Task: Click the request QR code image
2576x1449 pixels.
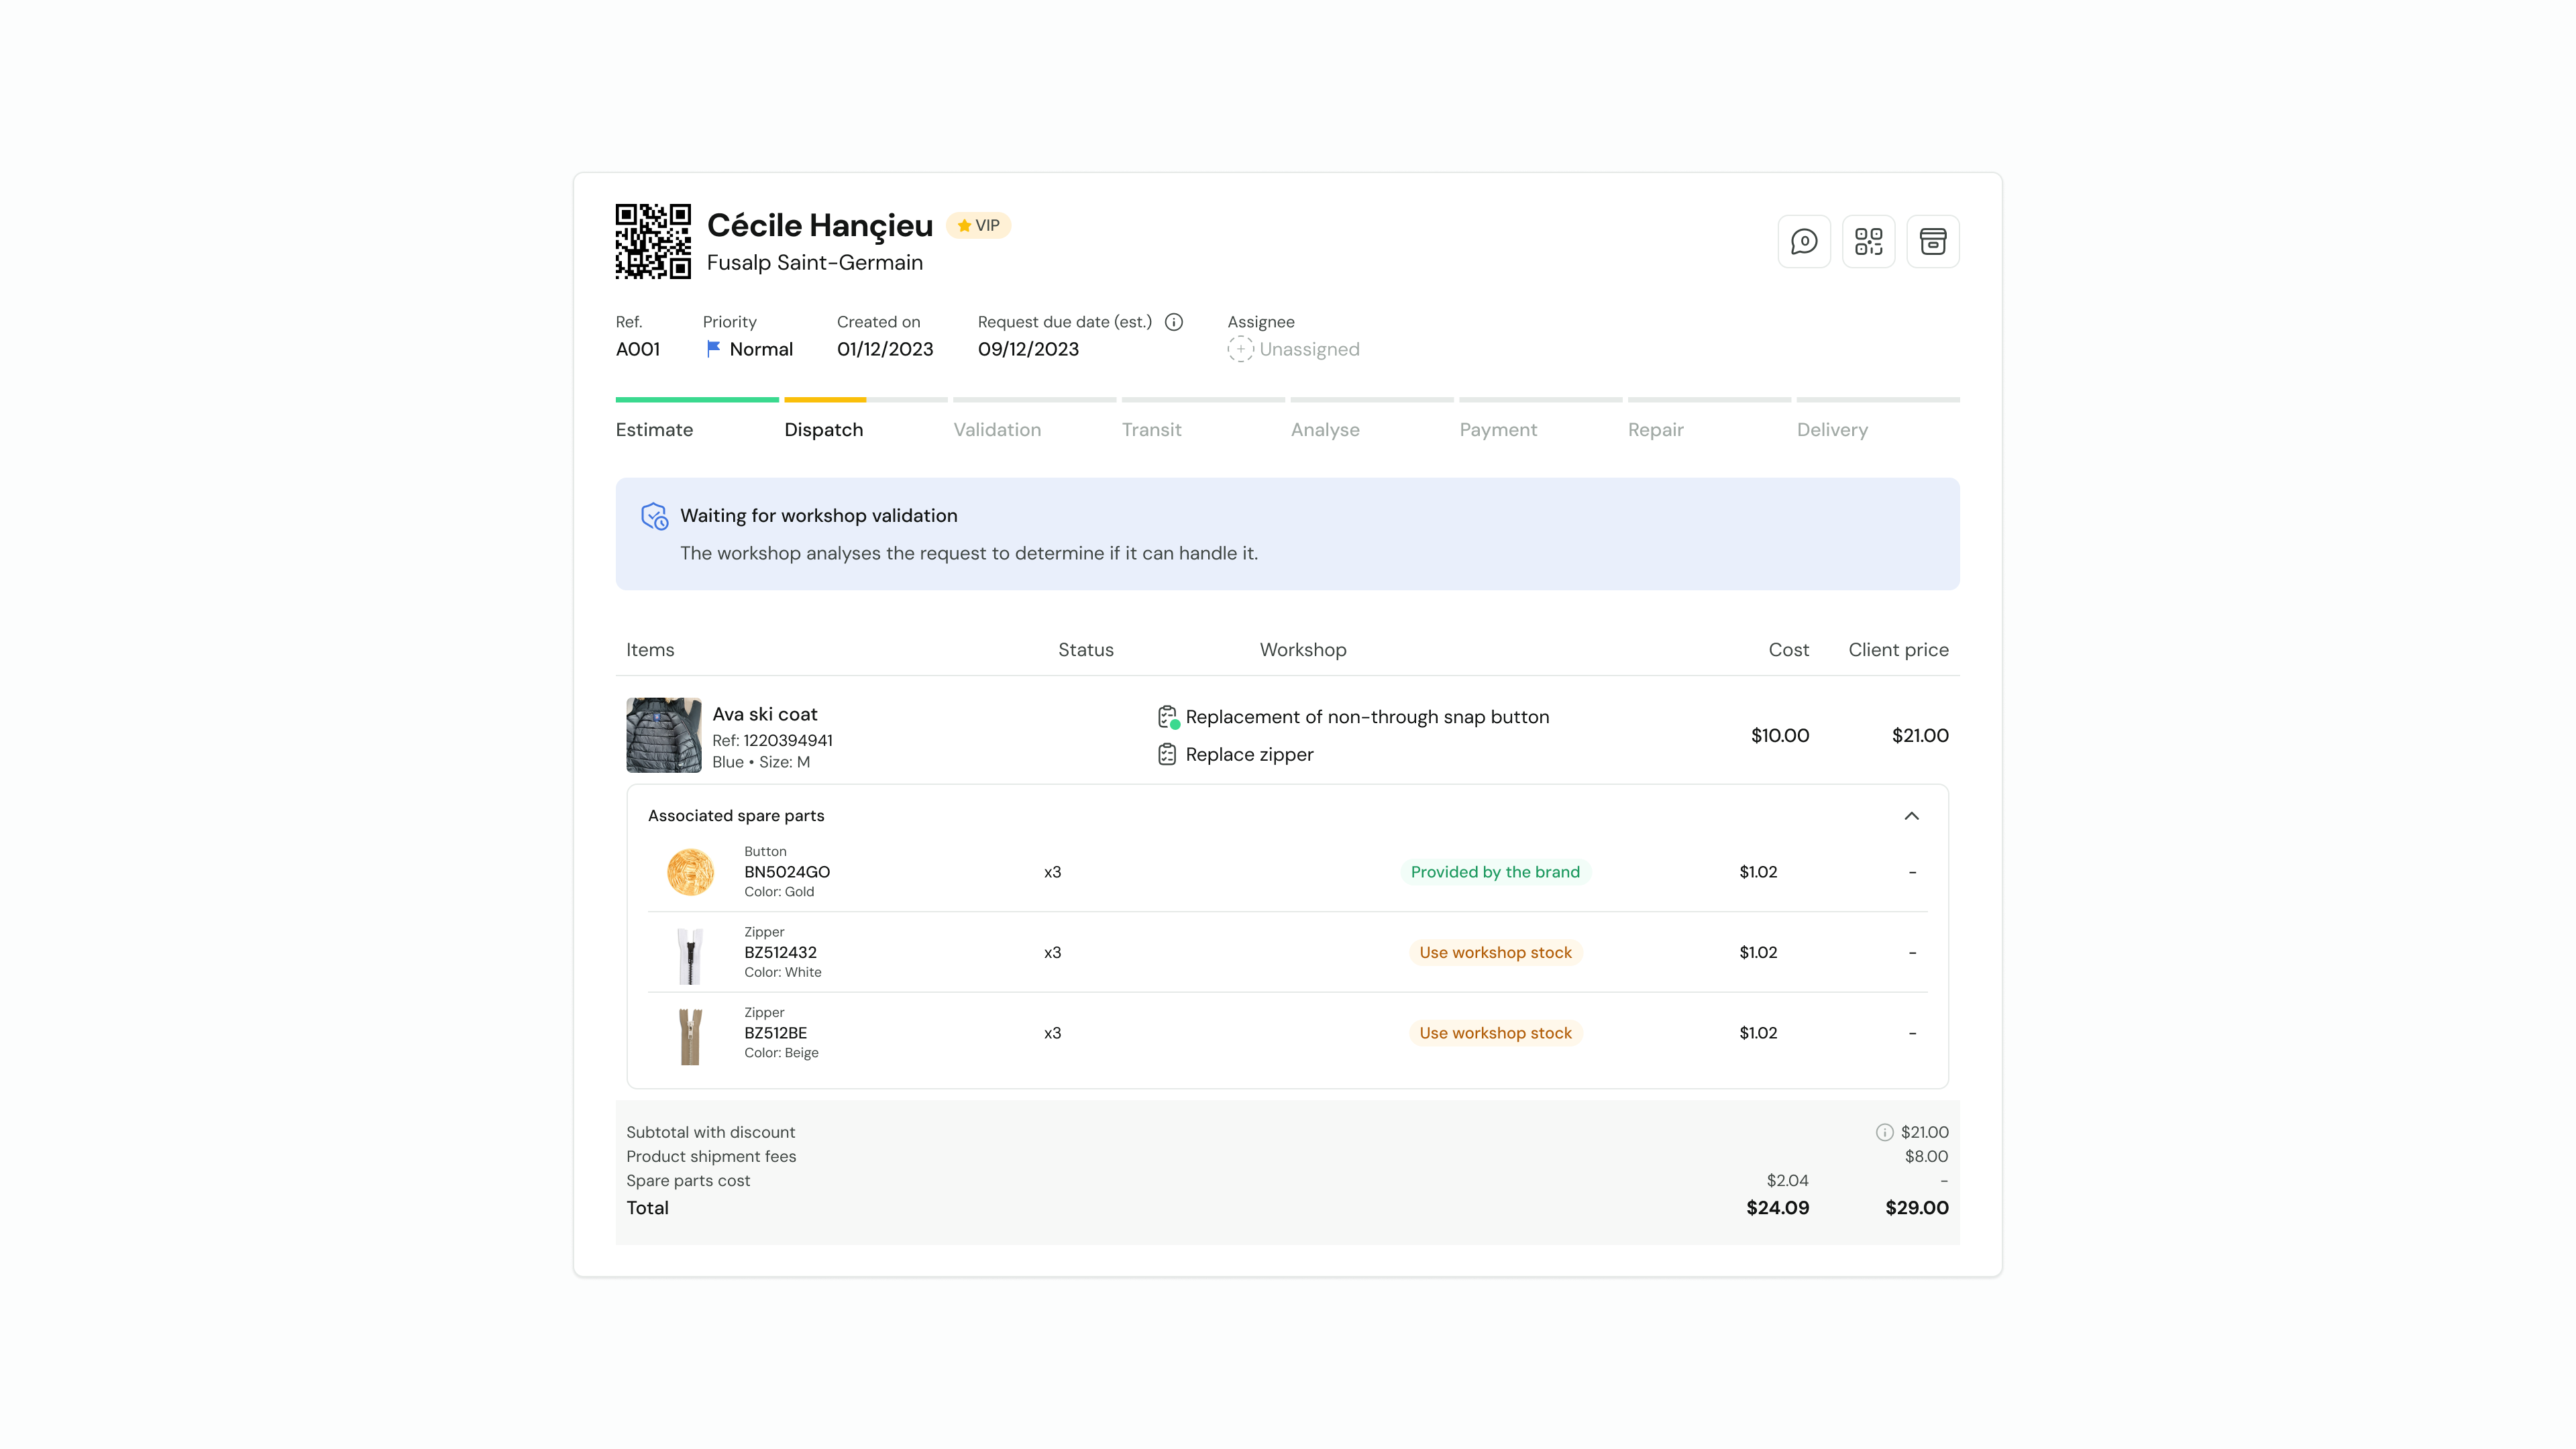Action: (652, 241)
